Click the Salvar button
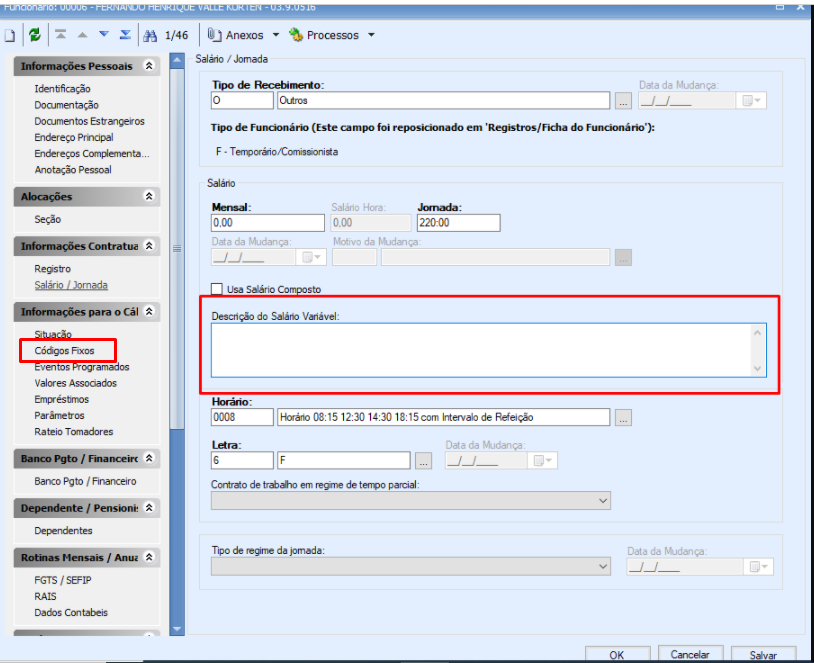 coord(763,655)
